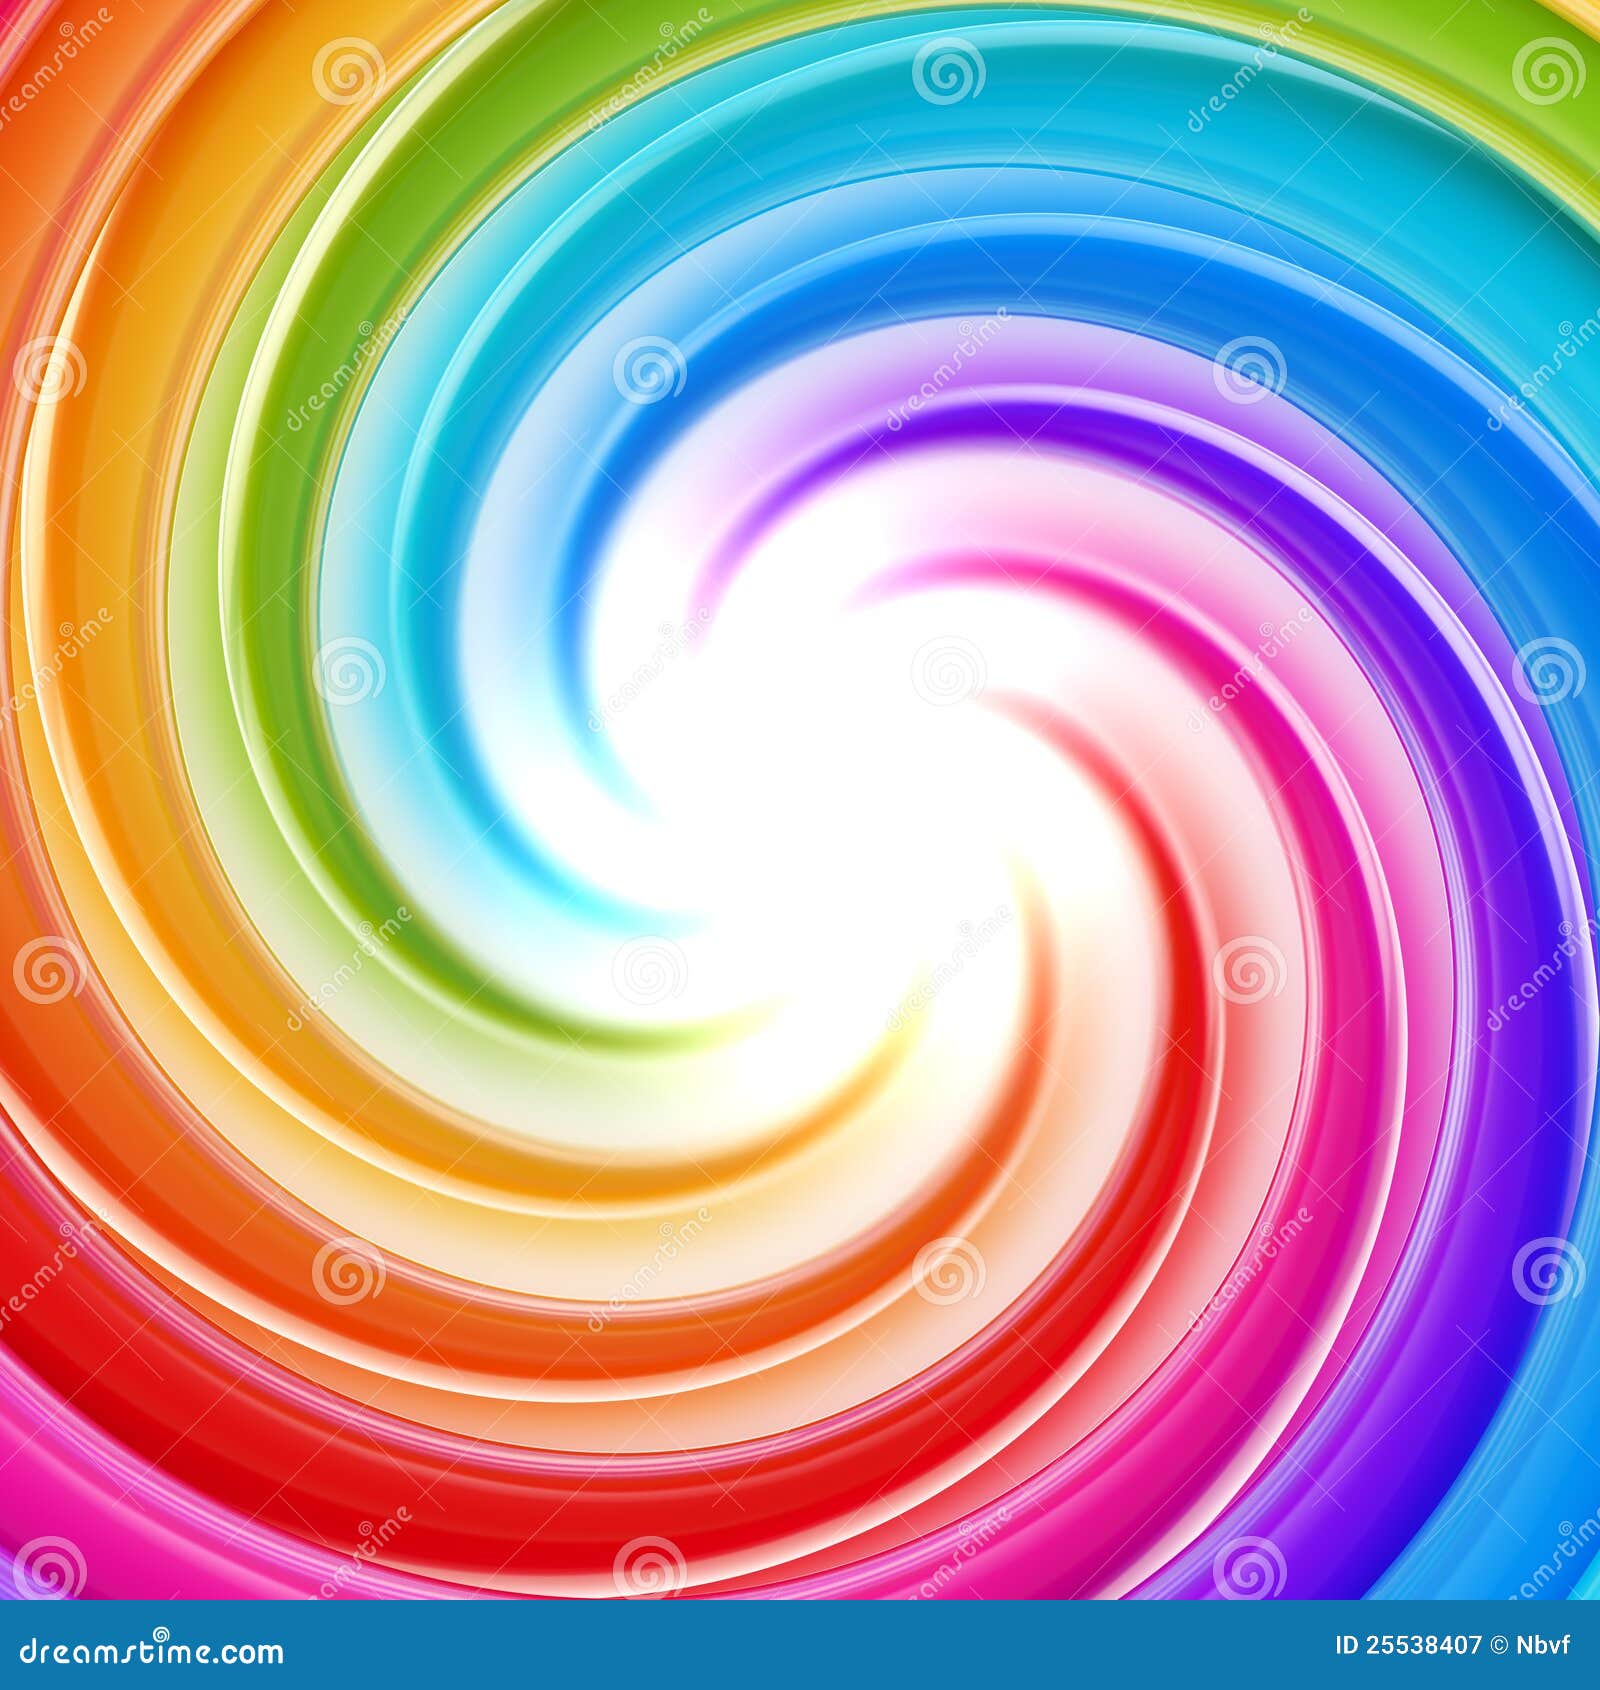Click the Dreamstime spiral logo watermark top-right
This screenshot has width=1600, height=1690.
[x=1547, y=72]
